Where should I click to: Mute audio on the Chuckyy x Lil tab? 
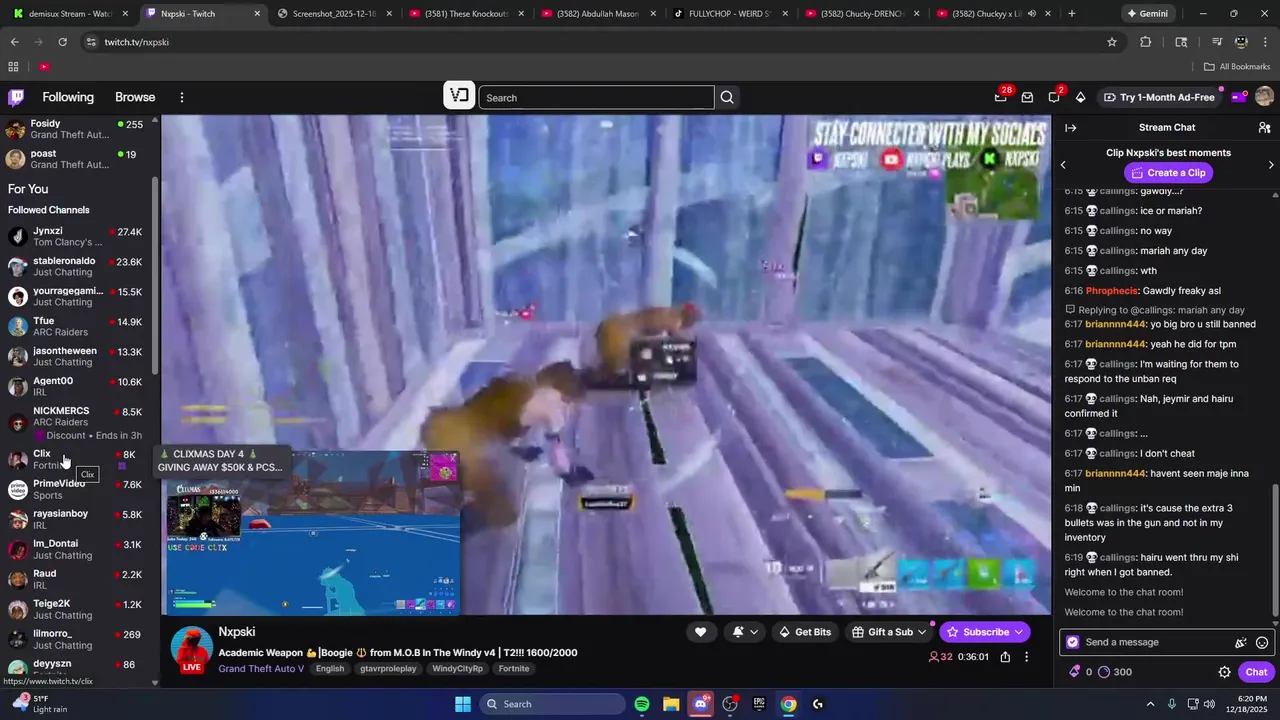(x=1032, y=14)
